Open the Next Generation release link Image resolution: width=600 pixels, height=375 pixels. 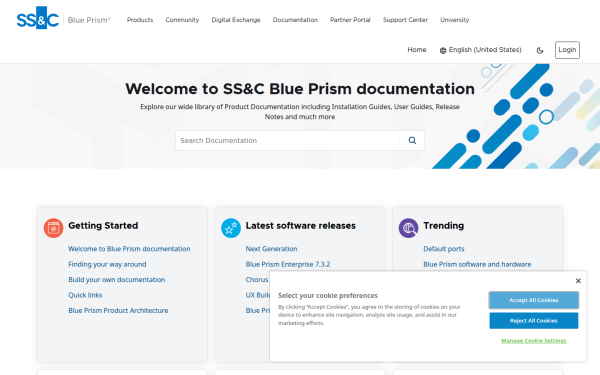(271, 249)
